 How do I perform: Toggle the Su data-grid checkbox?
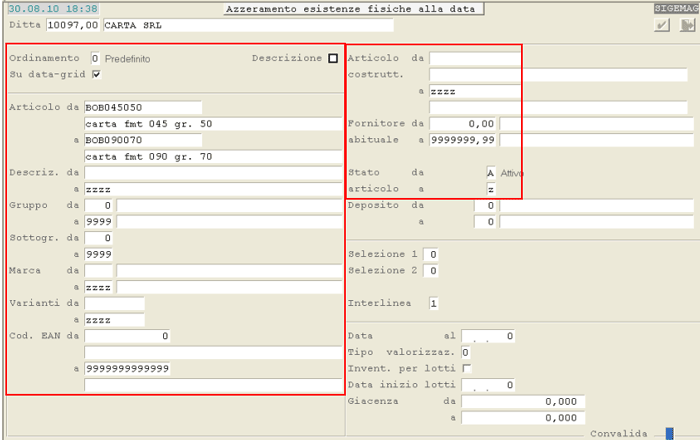click(96, 74)
